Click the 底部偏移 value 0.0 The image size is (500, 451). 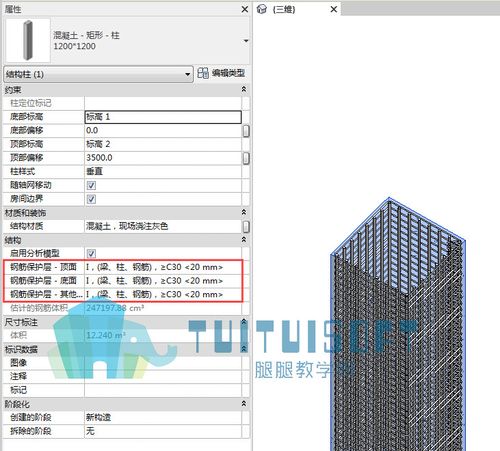point(163,131)
